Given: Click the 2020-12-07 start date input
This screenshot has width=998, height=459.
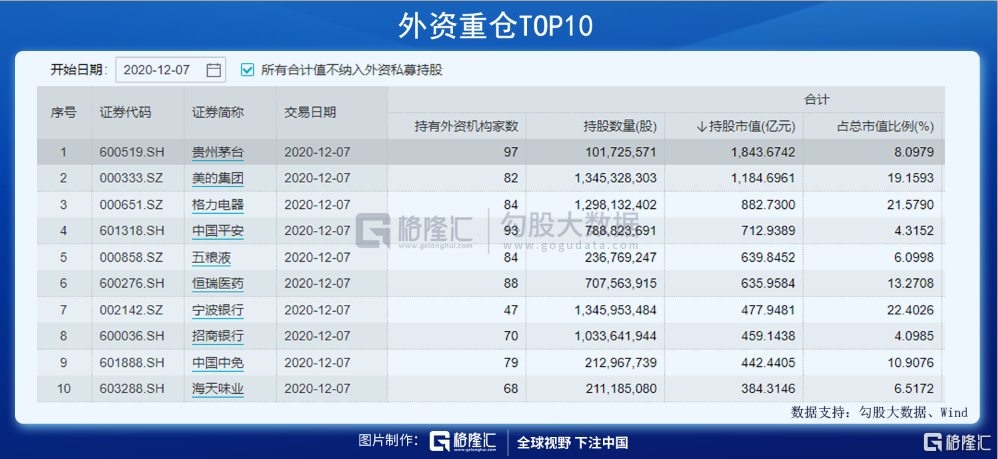Looking at the screenshot, I should coord(171,70).
